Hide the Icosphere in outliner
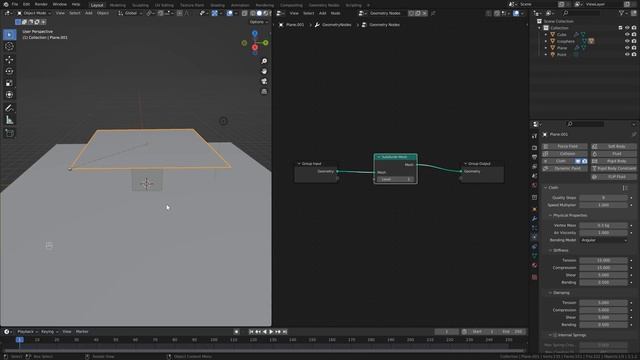The image size is (640, 360). pos(627,41)
